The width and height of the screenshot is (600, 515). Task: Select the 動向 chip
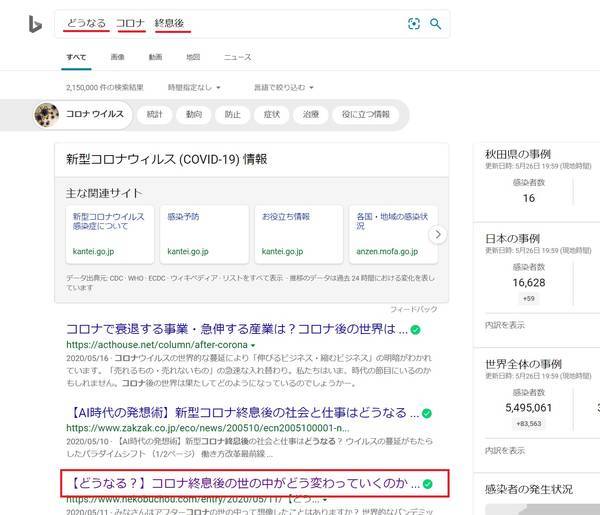pyautogui.click(x=194, y=114)
